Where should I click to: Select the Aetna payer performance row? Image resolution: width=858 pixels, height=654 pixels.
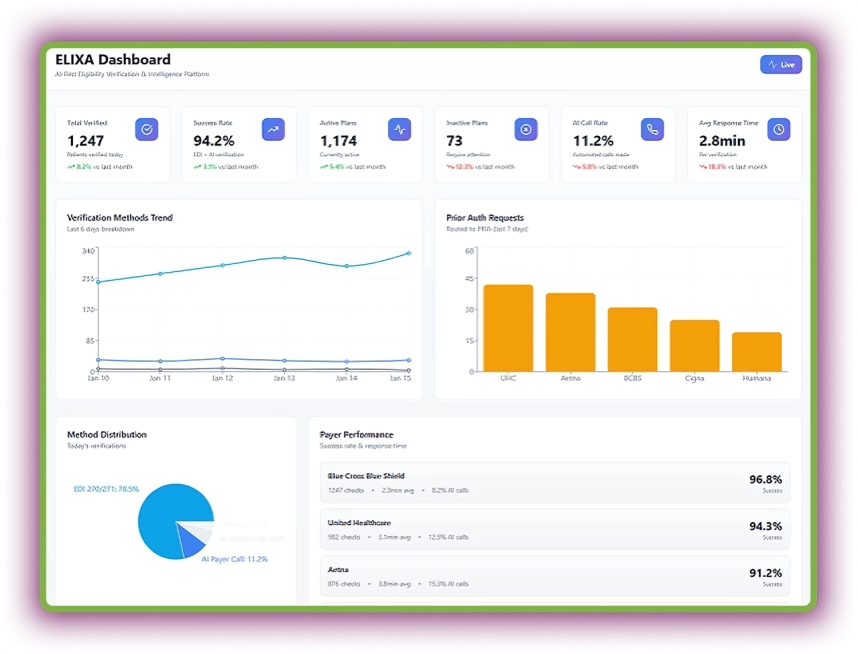coord(554,577)
